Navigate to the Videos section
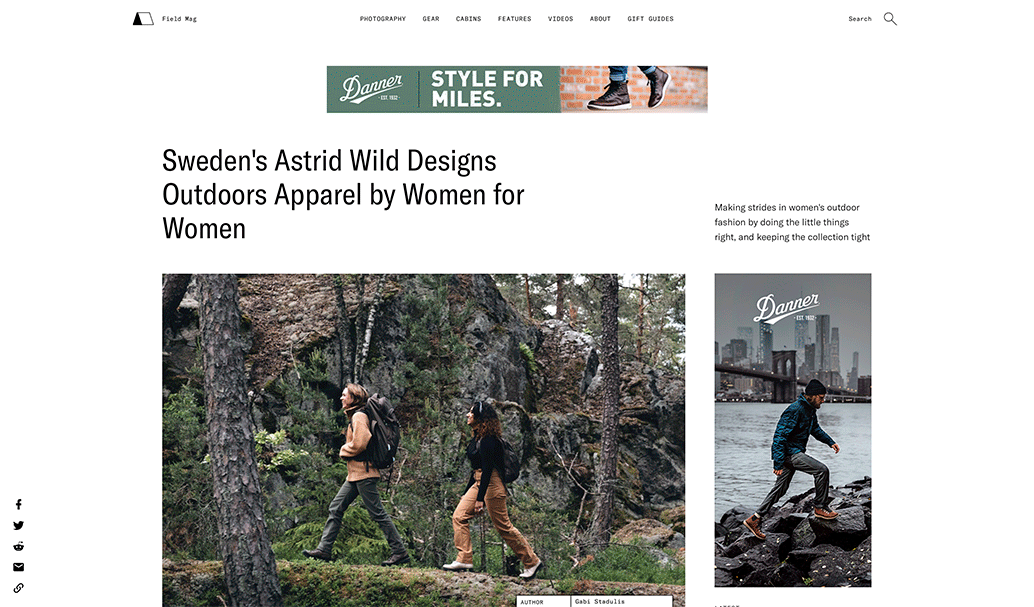 [561, 18]
